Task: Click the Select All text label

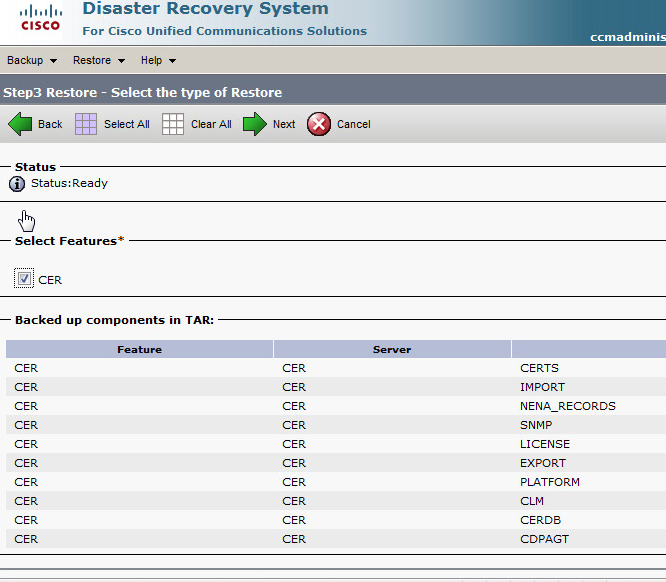Action: (127, 124)
